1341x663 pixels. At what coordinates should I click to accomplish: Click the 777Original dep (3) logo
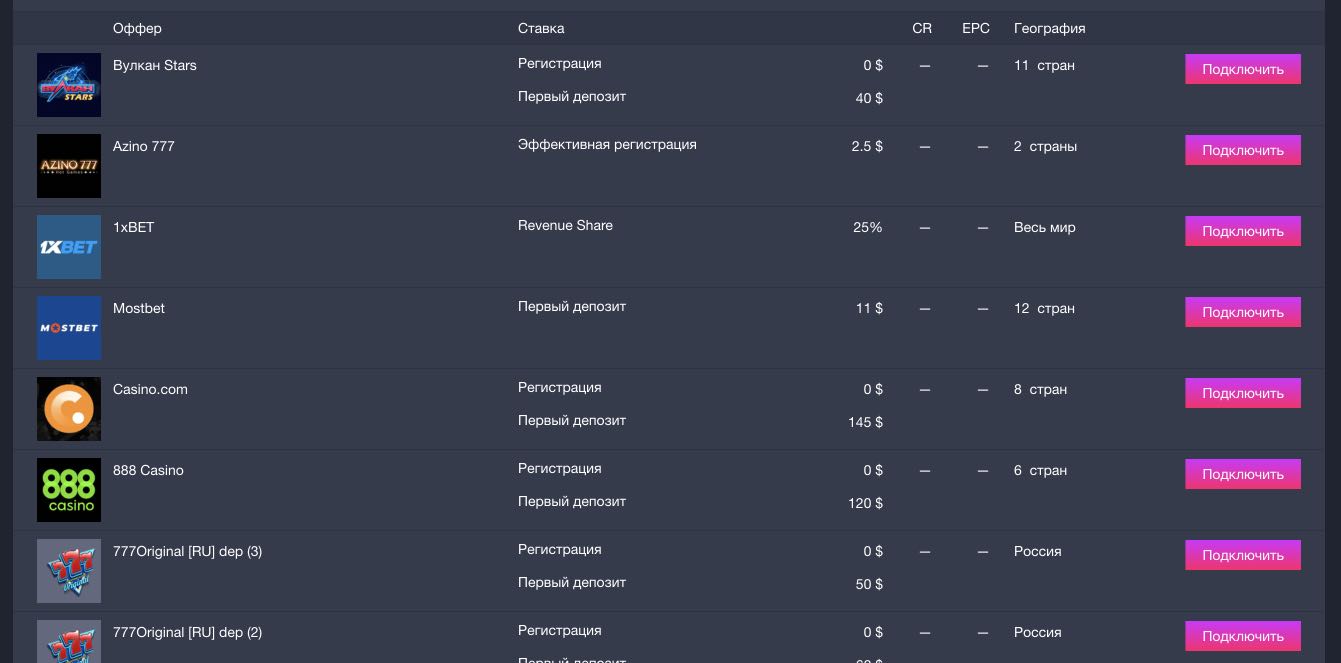[69, 571]
